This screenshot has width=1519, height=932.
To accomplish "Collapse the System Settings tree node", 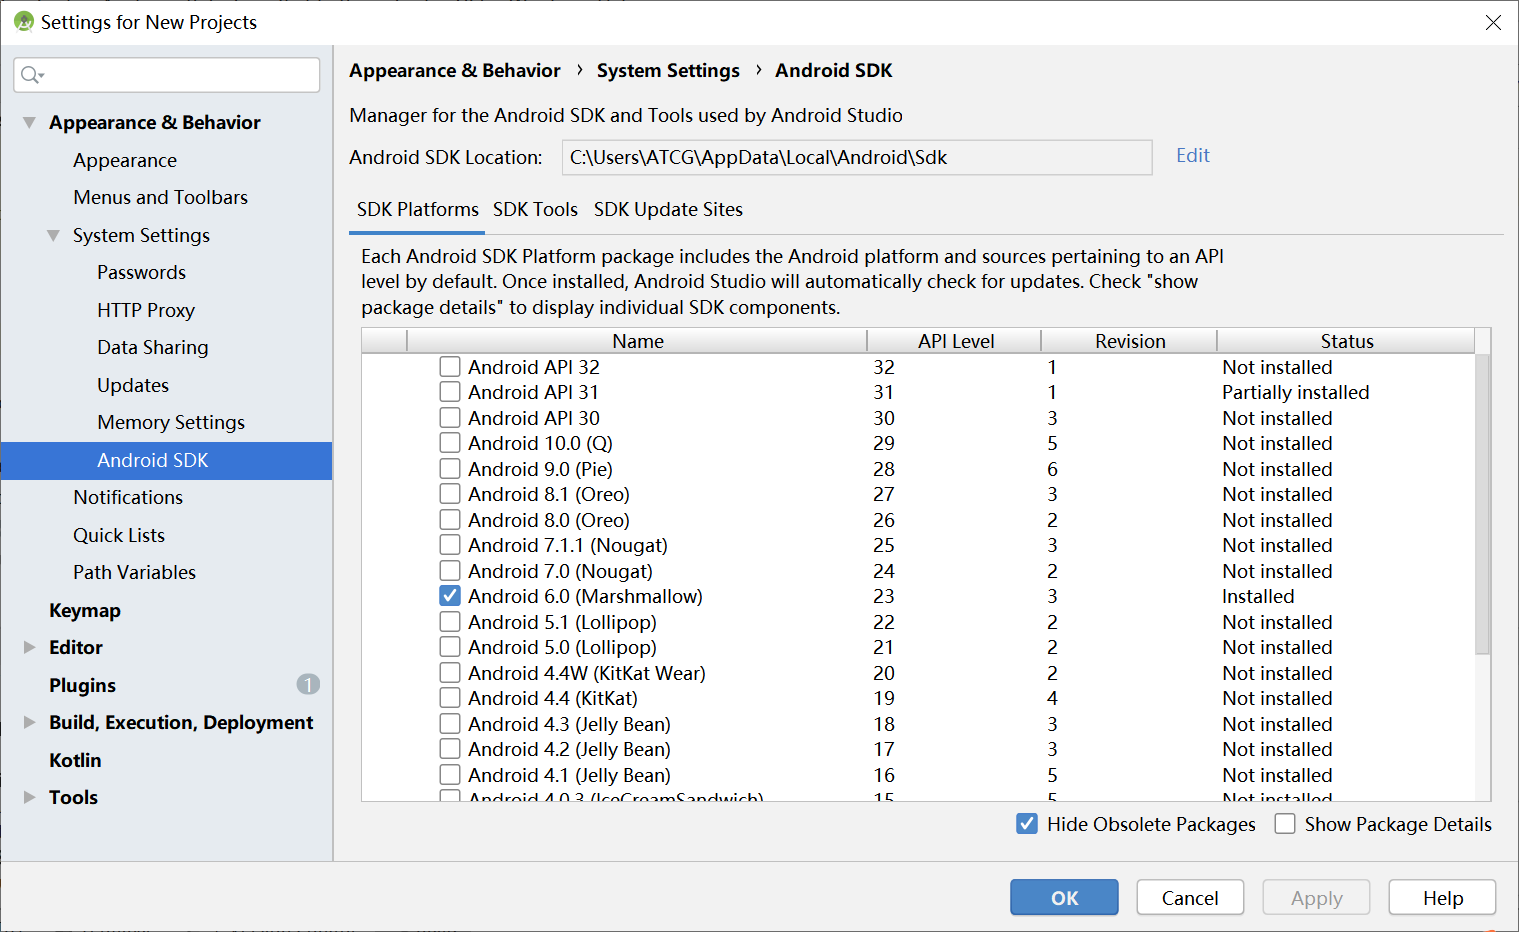I will (x=53, y=235).
